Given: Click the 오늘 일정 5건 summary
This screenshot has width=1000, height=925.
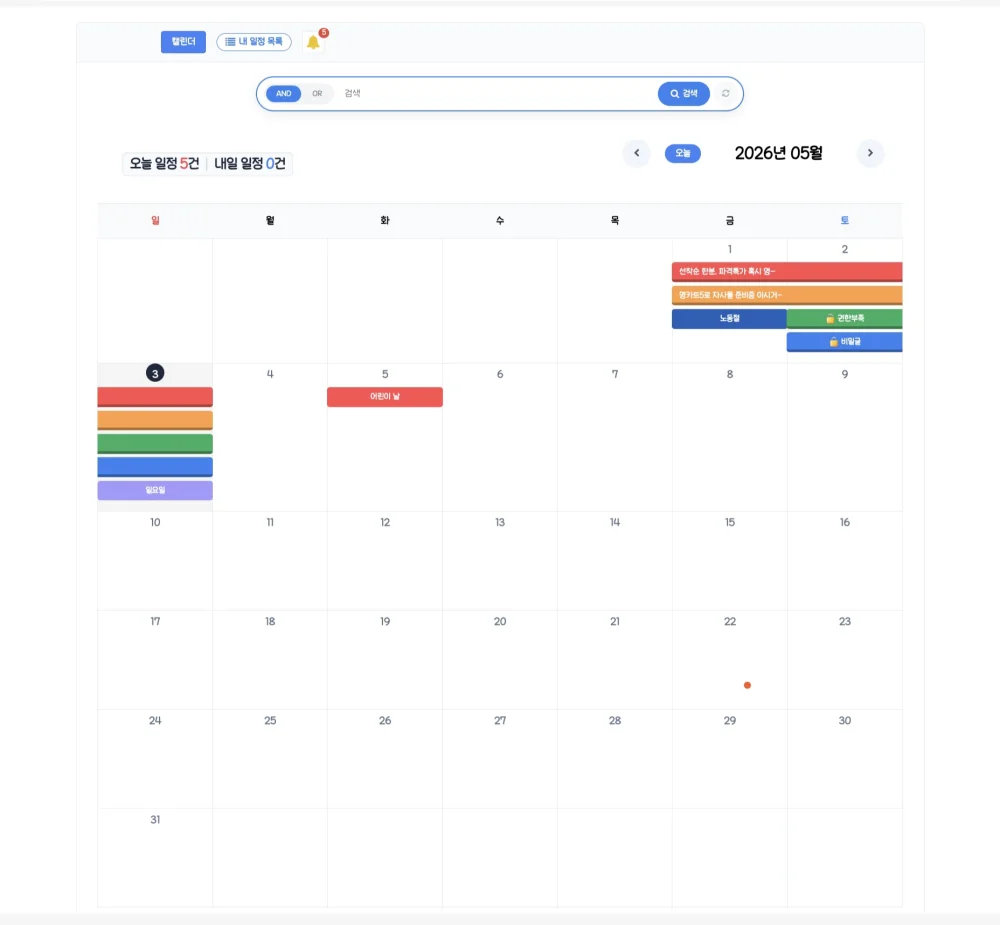Looking at the screenshot, I should click(x=165, y=164).
